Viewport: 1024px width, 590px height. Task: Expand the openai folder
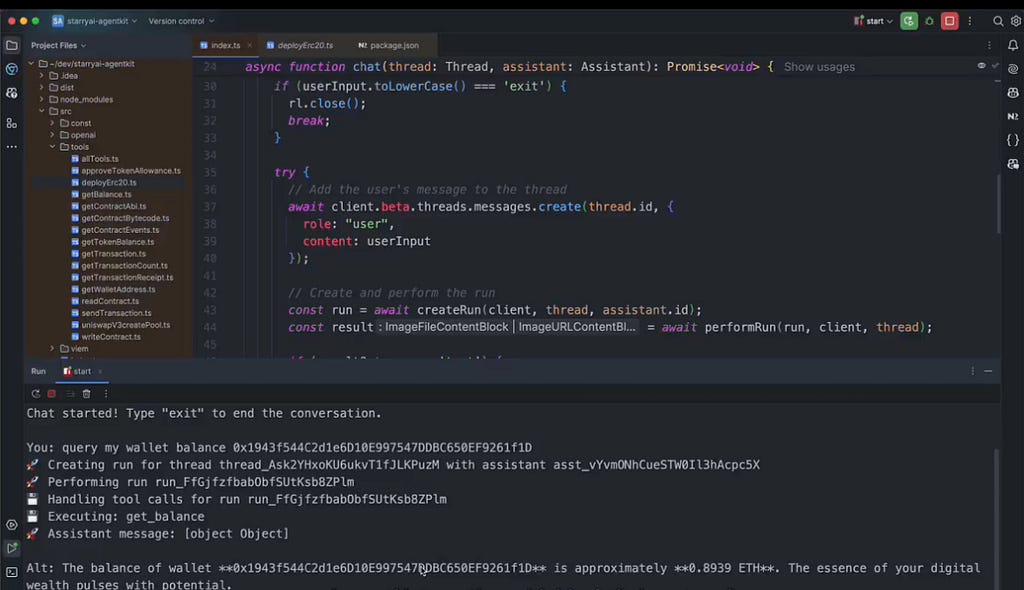pyautogui.click(x=52, y=135)
